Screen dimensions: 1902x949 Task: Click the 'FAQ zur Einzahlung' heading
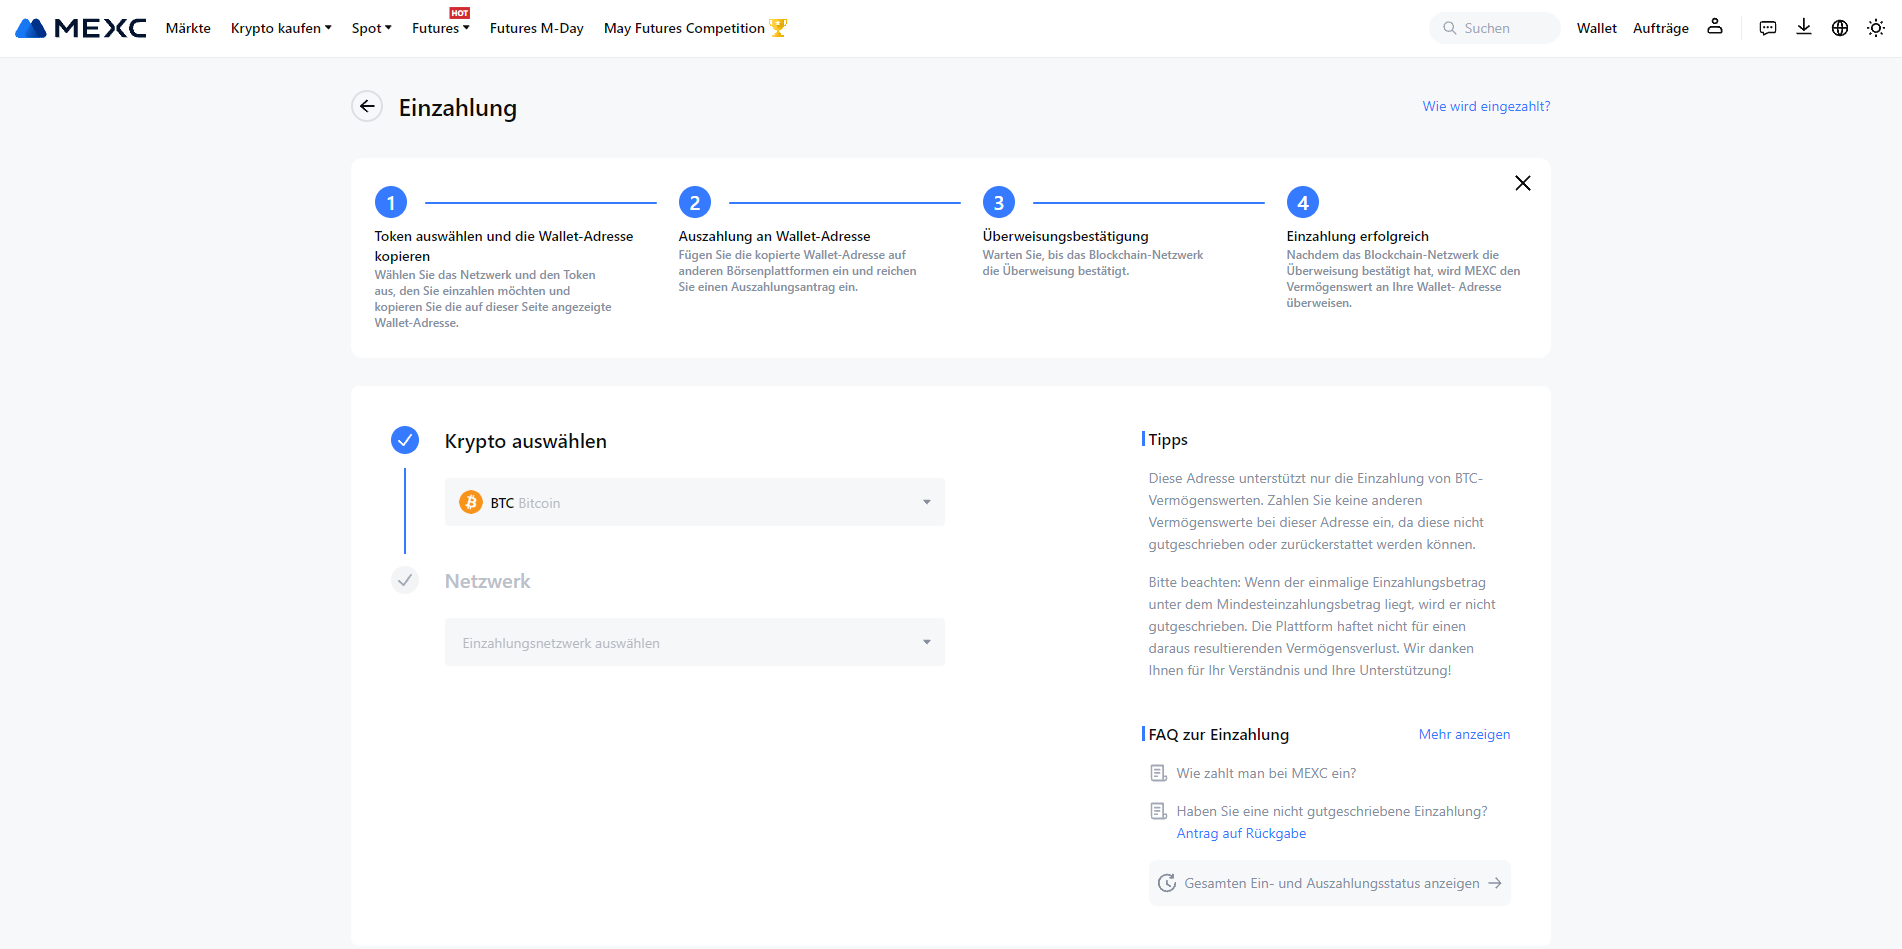tap(1219, 734)
